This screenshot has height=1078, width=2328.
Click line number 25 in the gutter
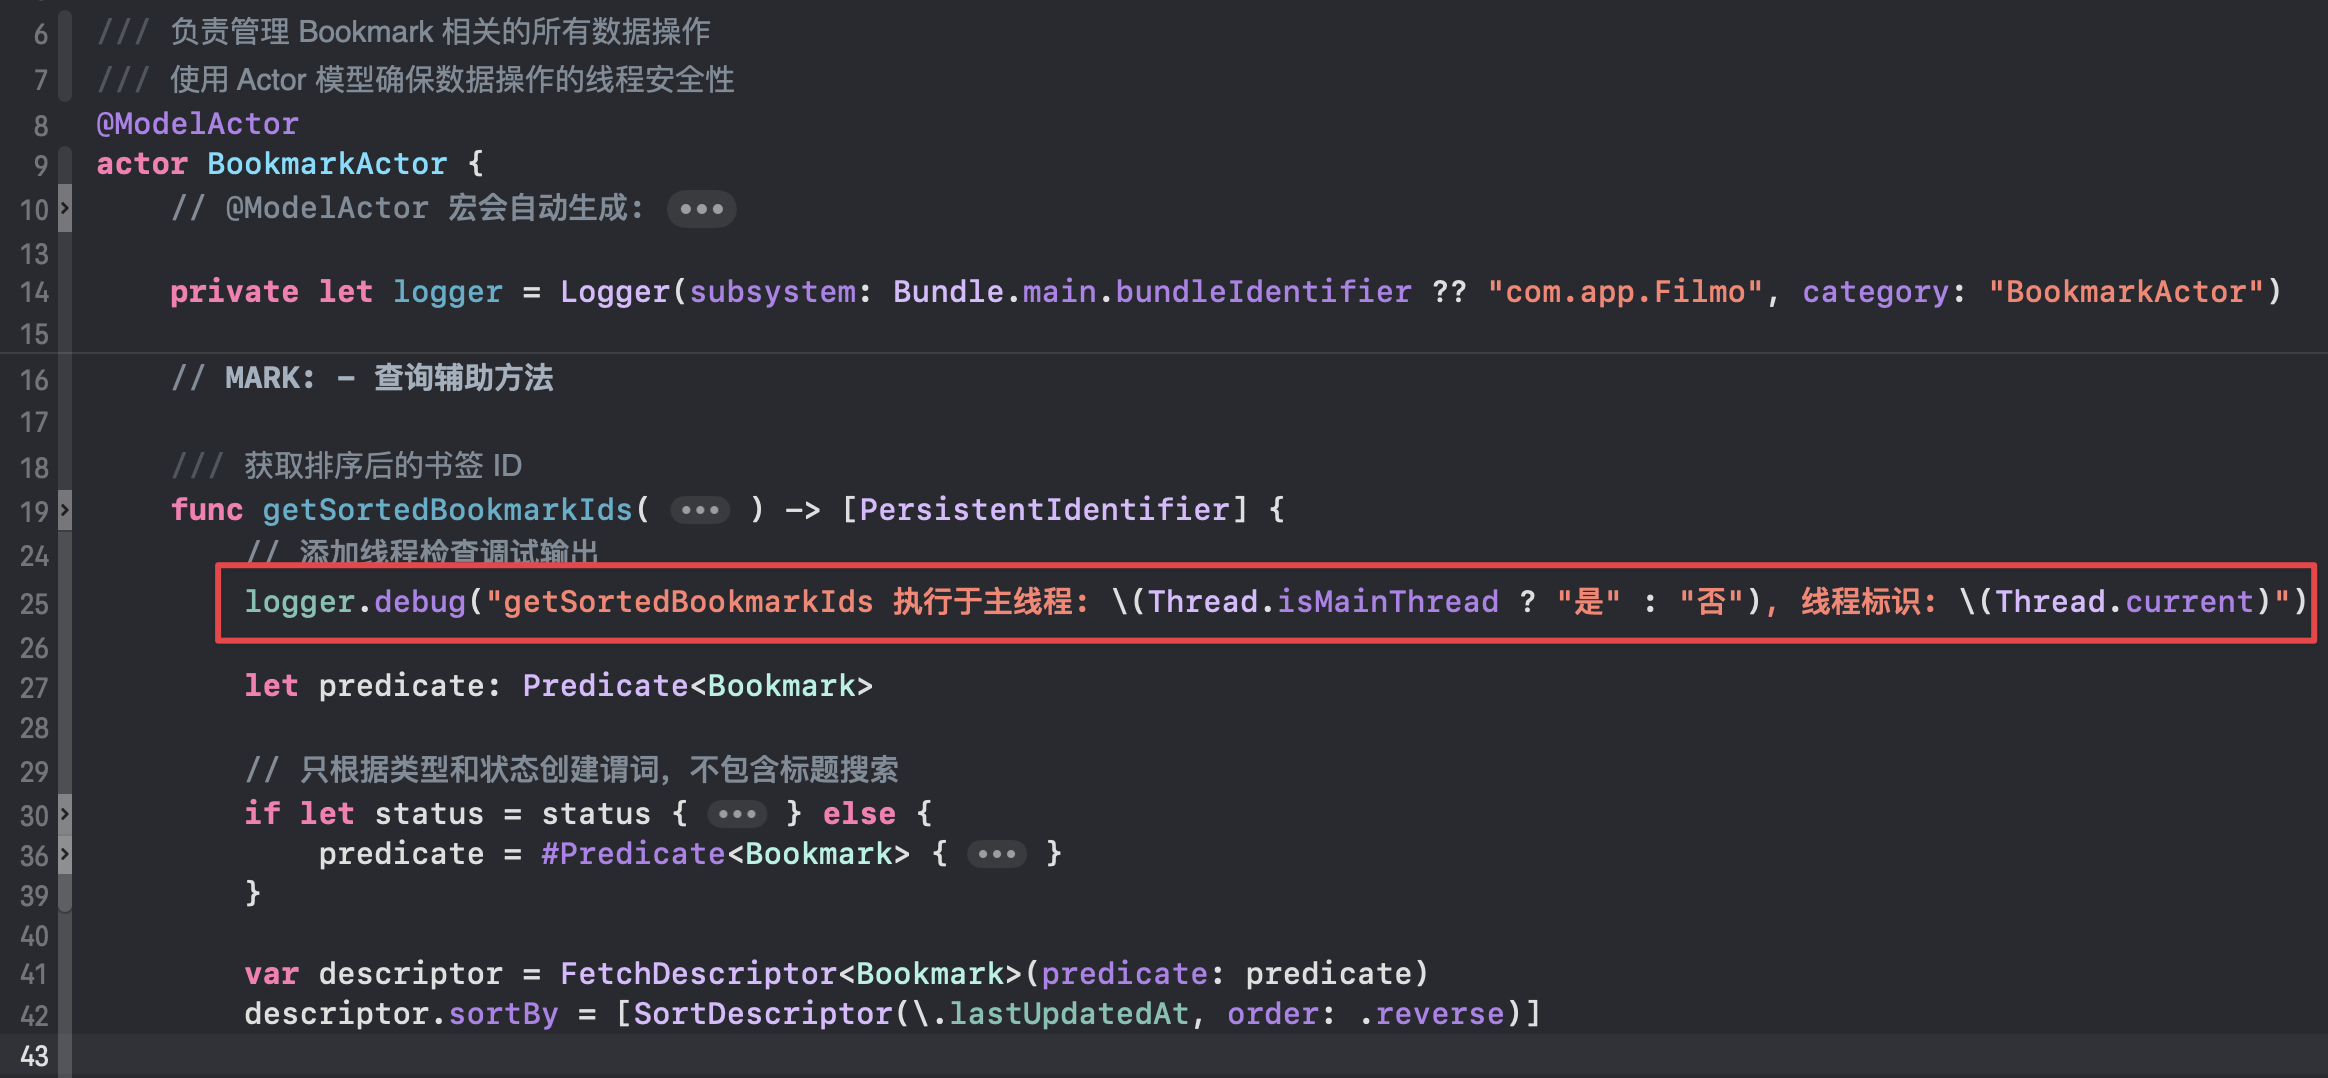[x=34, y=603]
